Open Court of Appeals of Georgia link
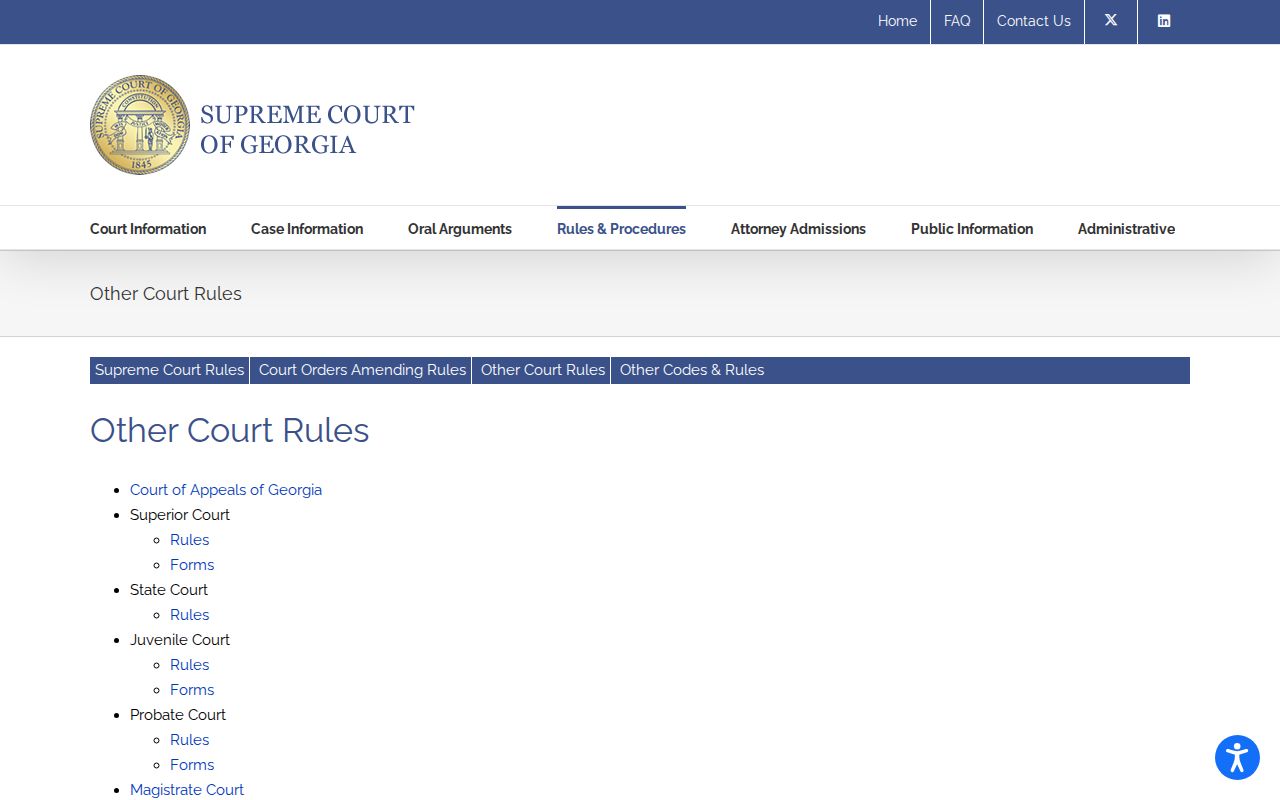Screen dimensions: 1280x800 click(226, 490)
